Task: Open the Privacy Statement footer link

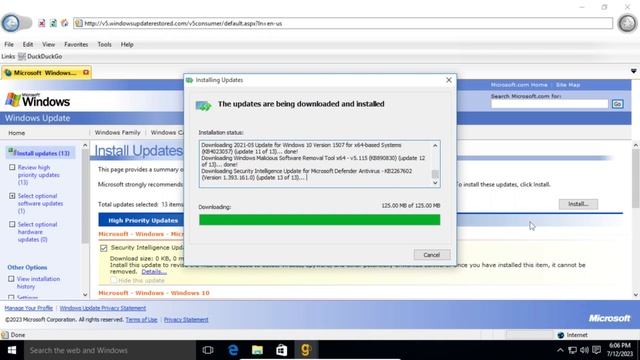Action: tap(186, 320)
